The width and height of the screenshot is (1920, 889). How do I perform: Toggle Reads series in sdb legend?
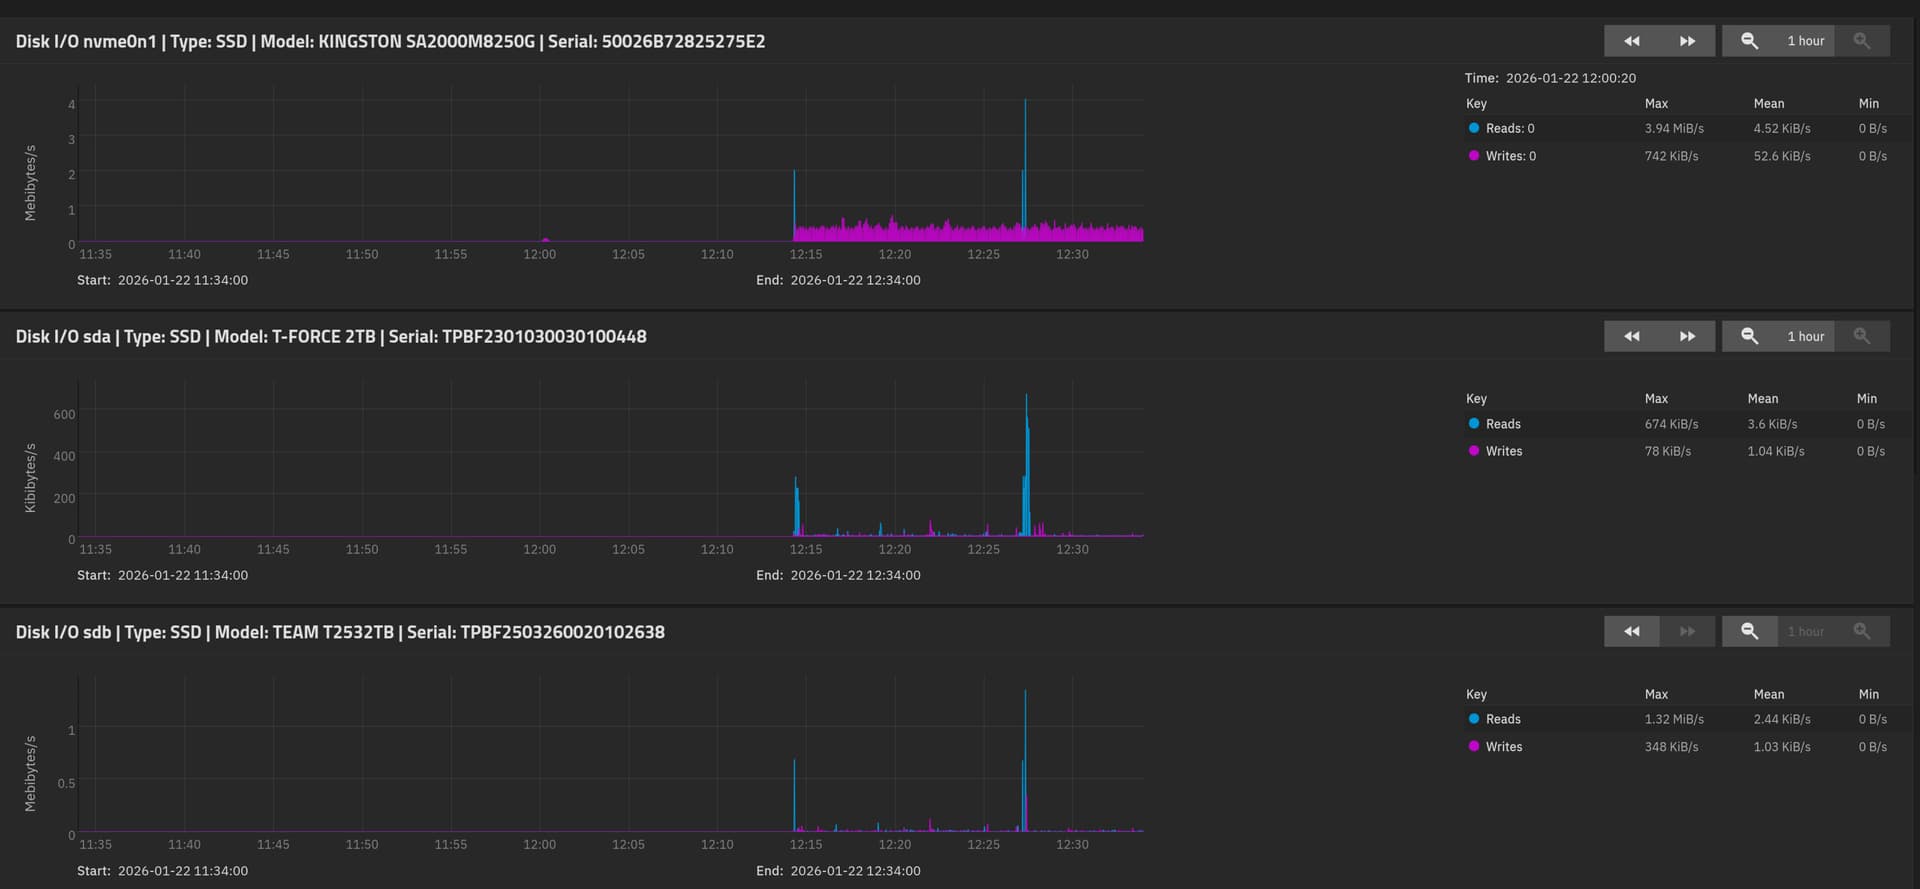1502,719
